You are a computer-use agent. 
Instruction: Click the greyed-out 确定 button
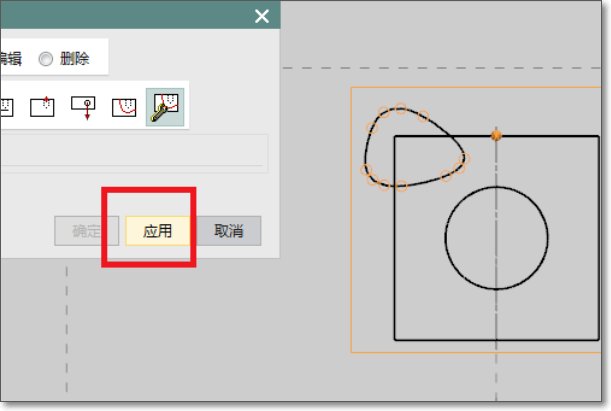point(88,231)
